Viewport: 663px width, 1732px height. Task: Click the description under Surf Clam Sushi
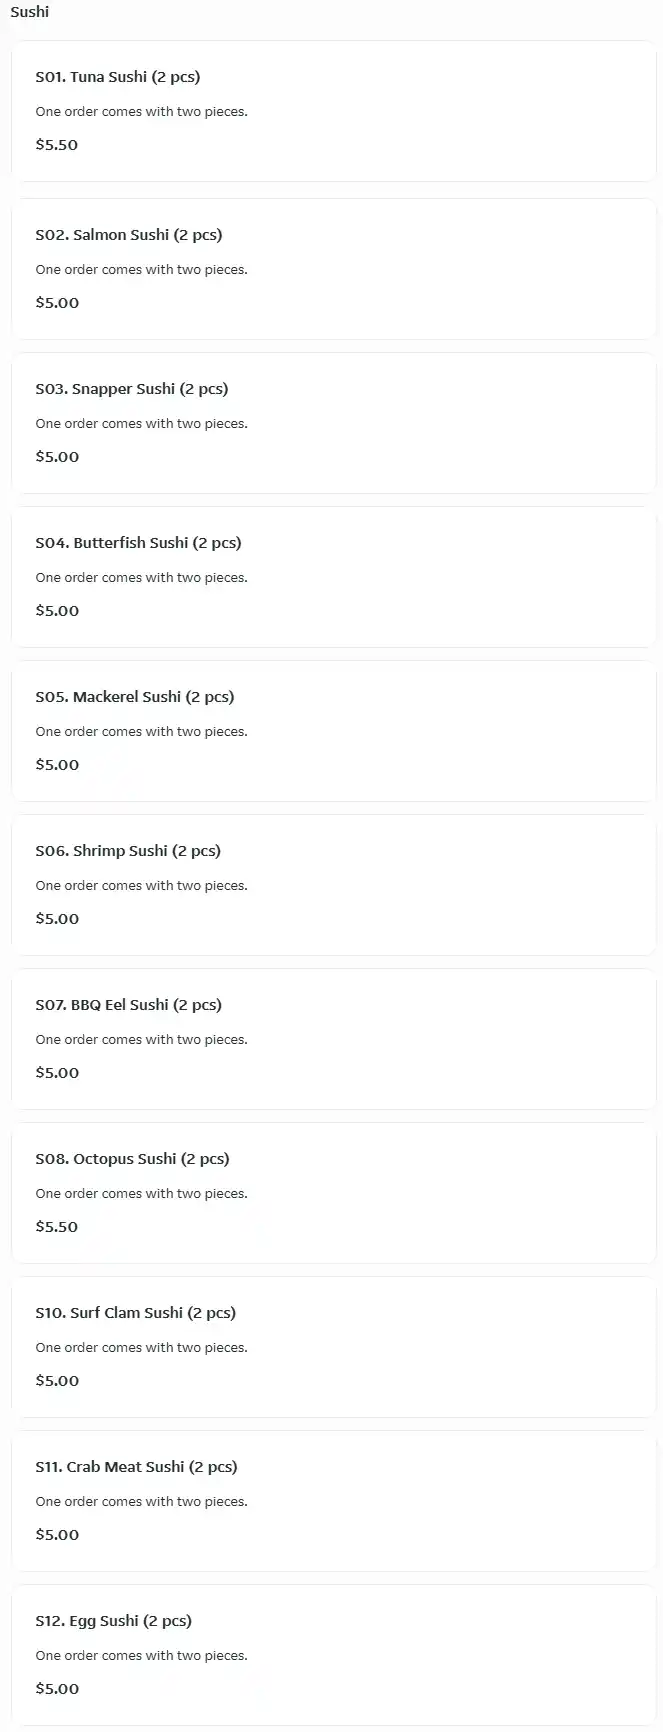click(x=141, y=1348)
